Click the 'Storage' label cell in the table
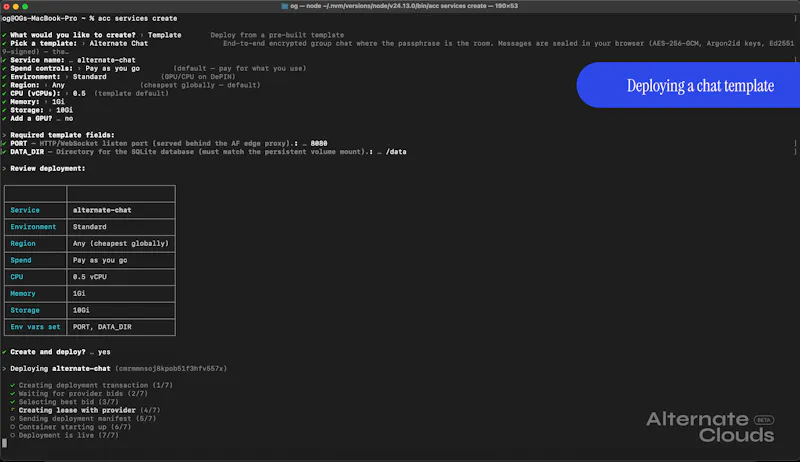The image size is (800, 462). click(x=35, y=310)
